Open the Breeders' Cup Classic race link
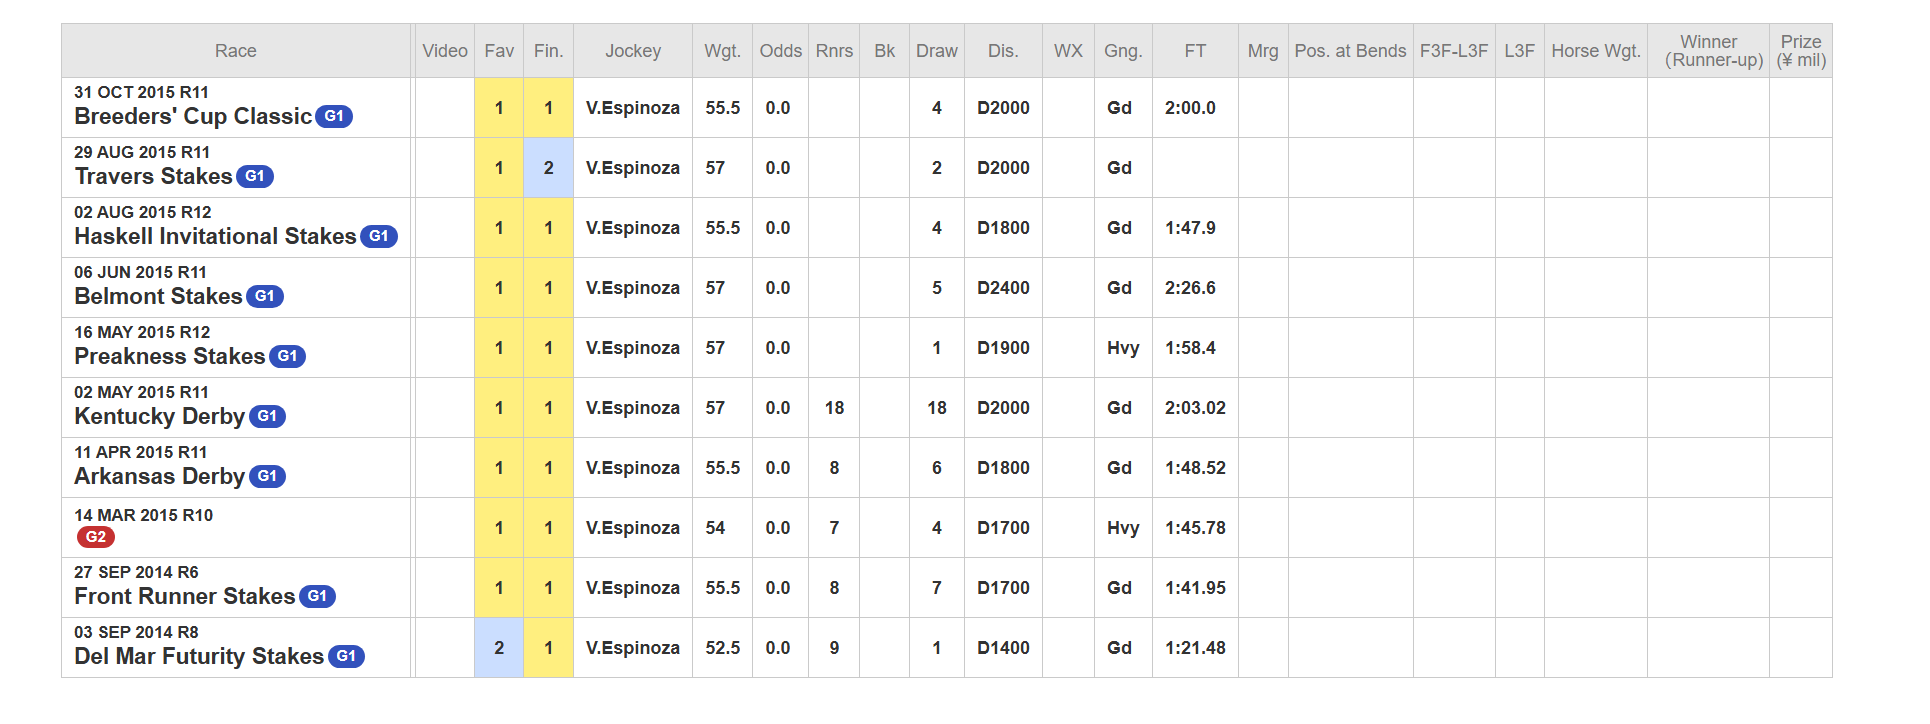This screenshot has width=1930, height=724. coord(193,116)
